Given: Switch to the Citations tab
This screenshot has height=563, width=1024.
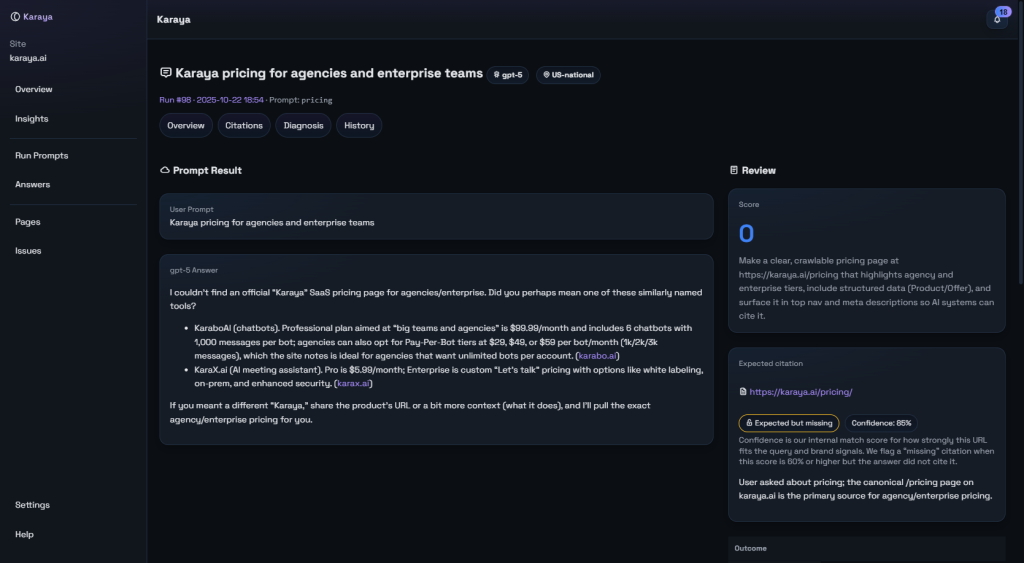Looking at the screenshot, I should pos(244,126).
